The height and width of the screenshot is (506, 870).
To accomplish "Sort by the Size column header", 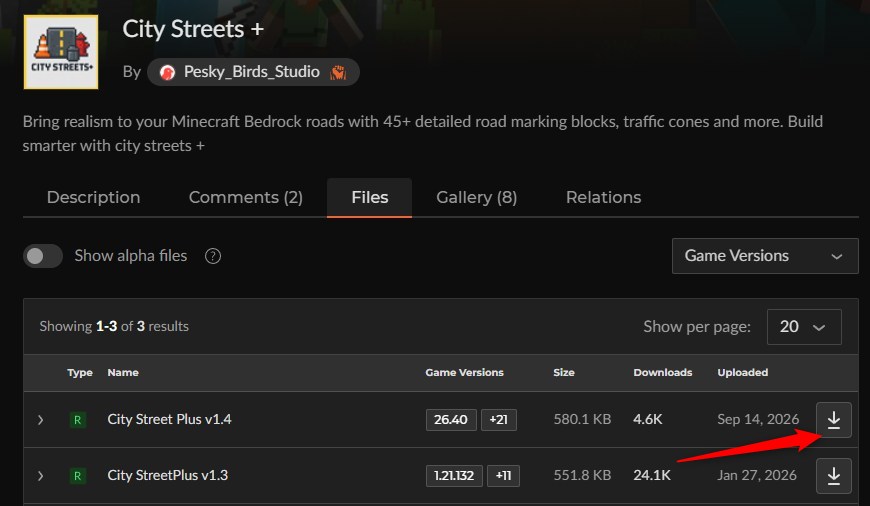I will pyautogui.click(x=564, y=372).
